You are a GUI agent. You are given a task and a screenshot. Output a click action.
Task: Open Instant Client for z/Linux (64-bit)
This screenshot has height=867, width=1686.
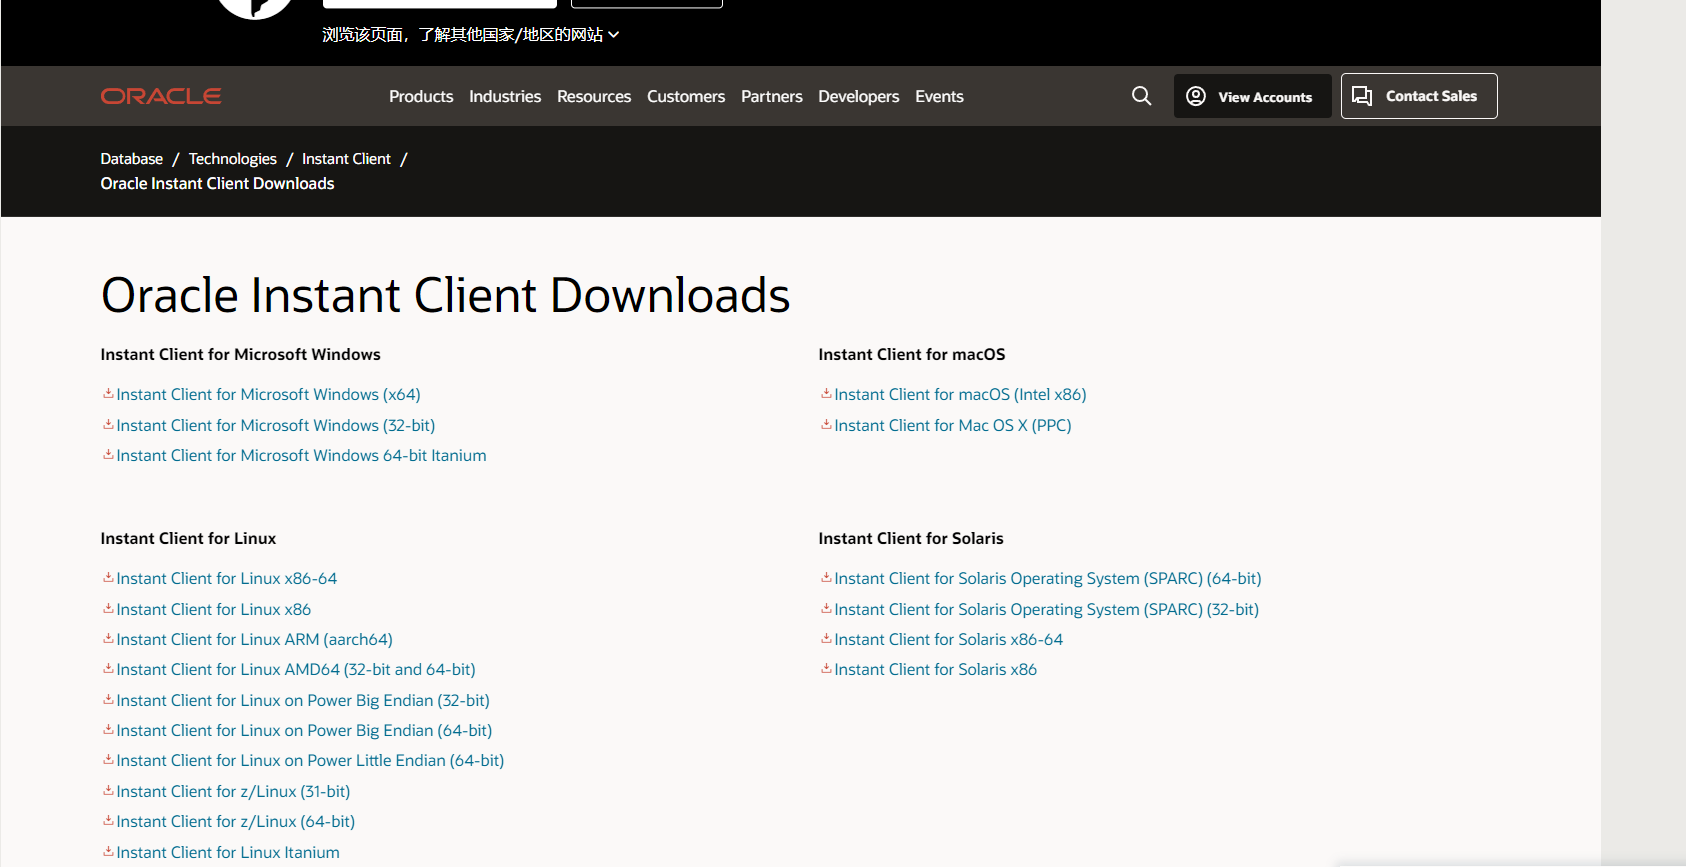pyautogui.click(x=236, y=822)
